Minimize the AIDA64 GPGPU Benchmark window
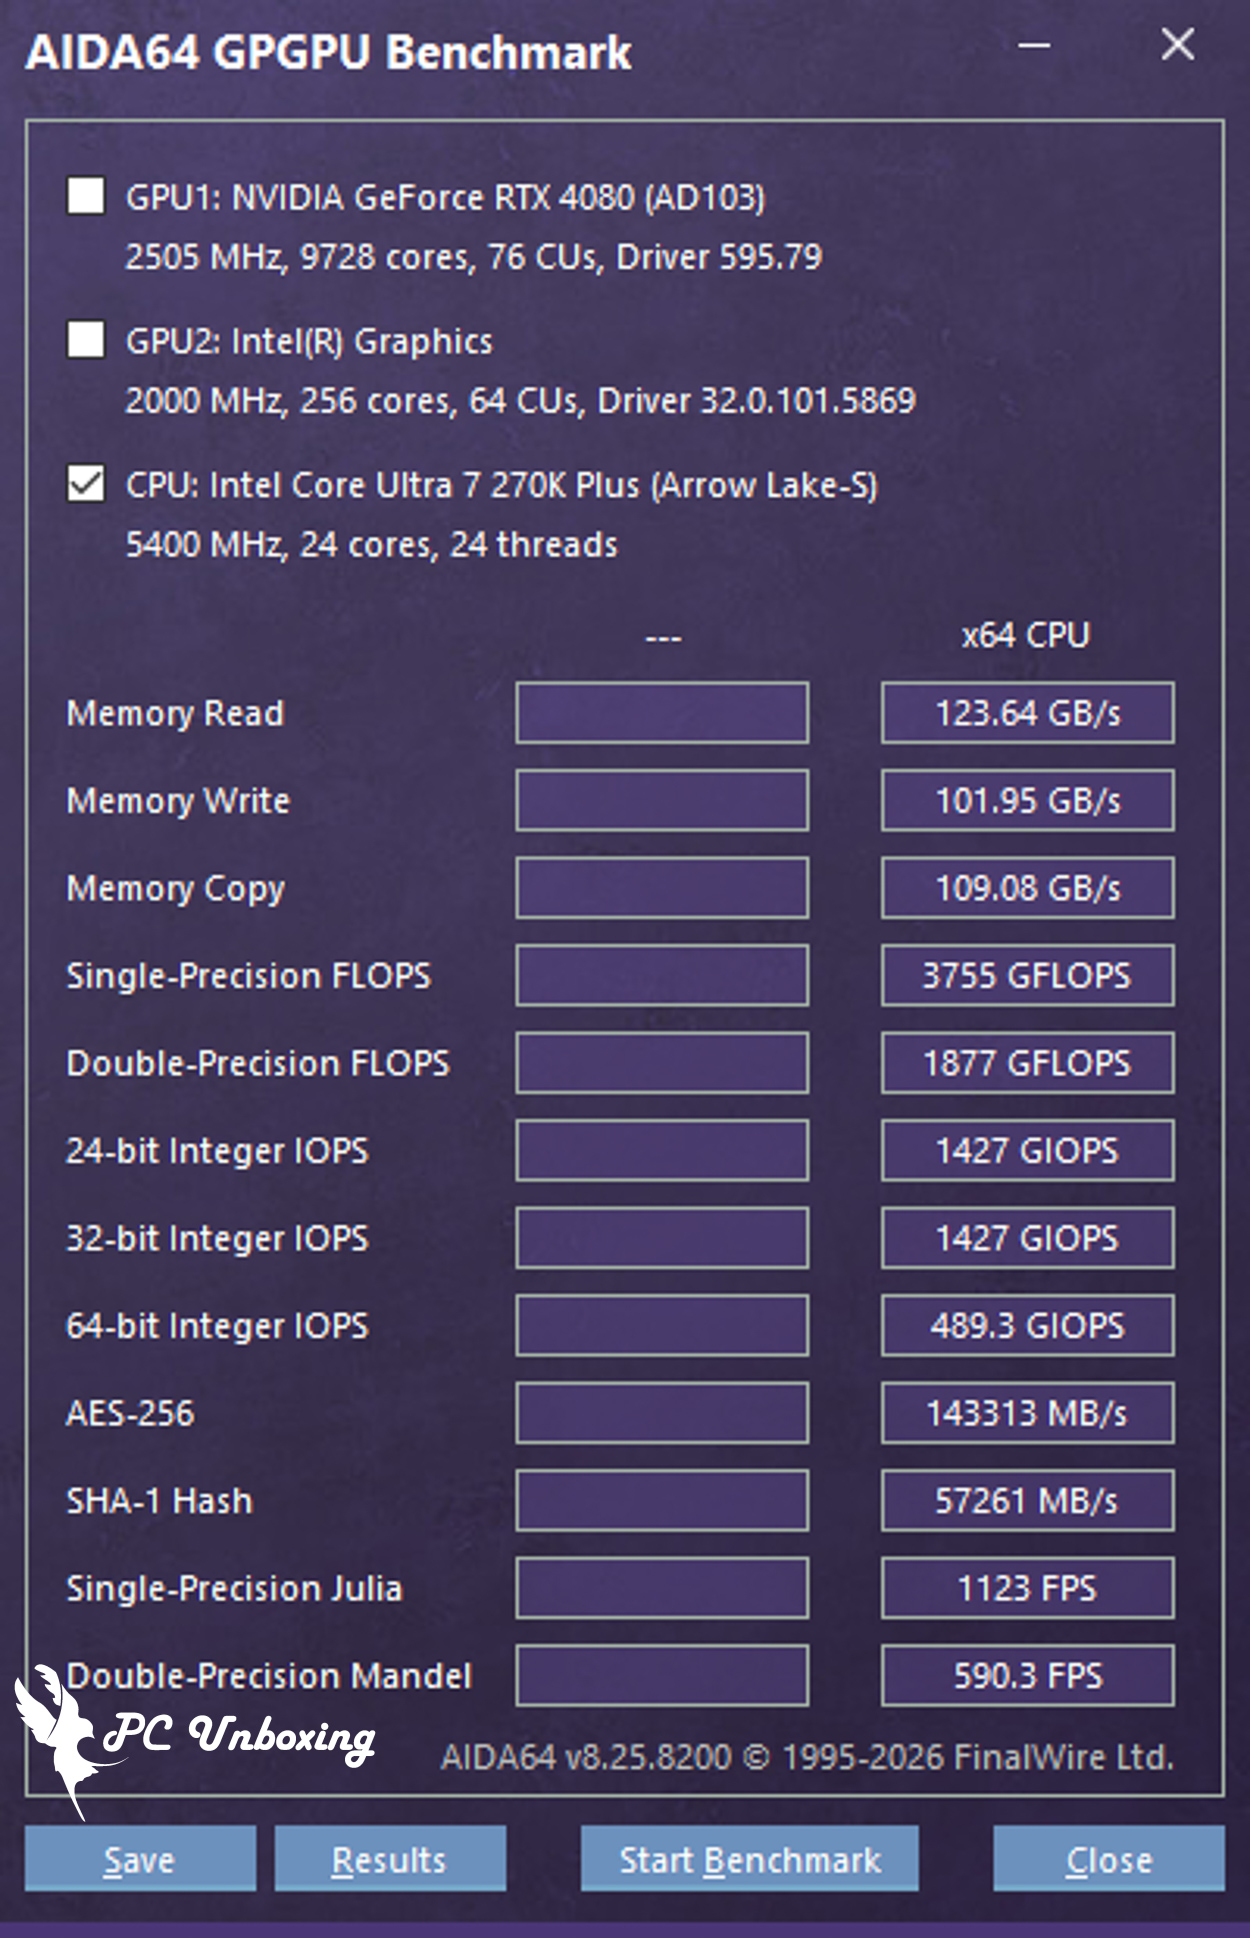This screenshot has height=1938, width=1250. (x=1034, y=46)
